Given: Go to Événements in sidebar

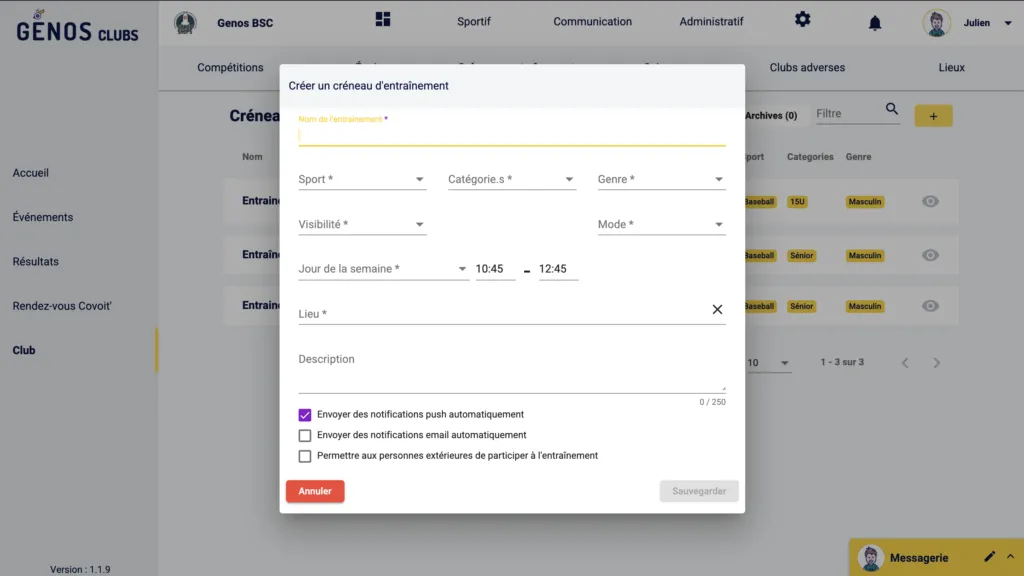Looking at the screenshot, I should pos(43,217).
